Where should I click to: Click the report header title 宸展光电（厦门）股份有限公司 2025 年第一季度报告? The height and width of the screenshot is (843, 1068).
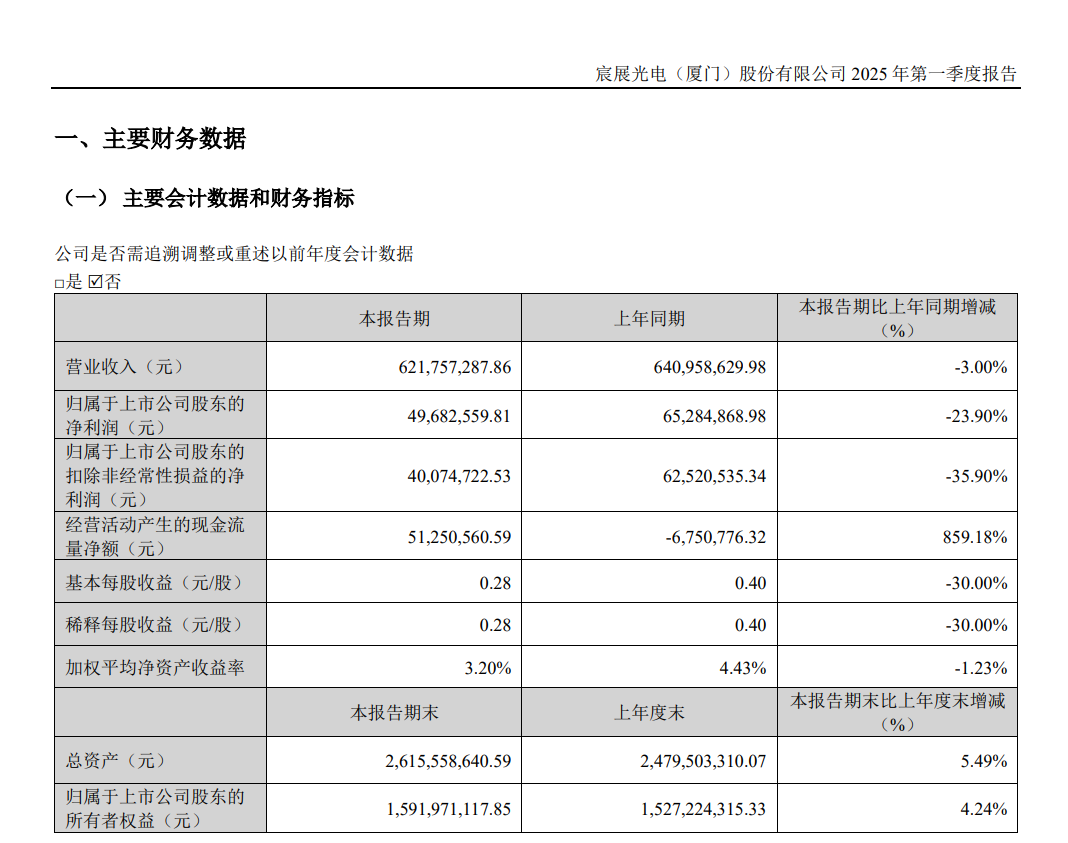tap(806, 74)
